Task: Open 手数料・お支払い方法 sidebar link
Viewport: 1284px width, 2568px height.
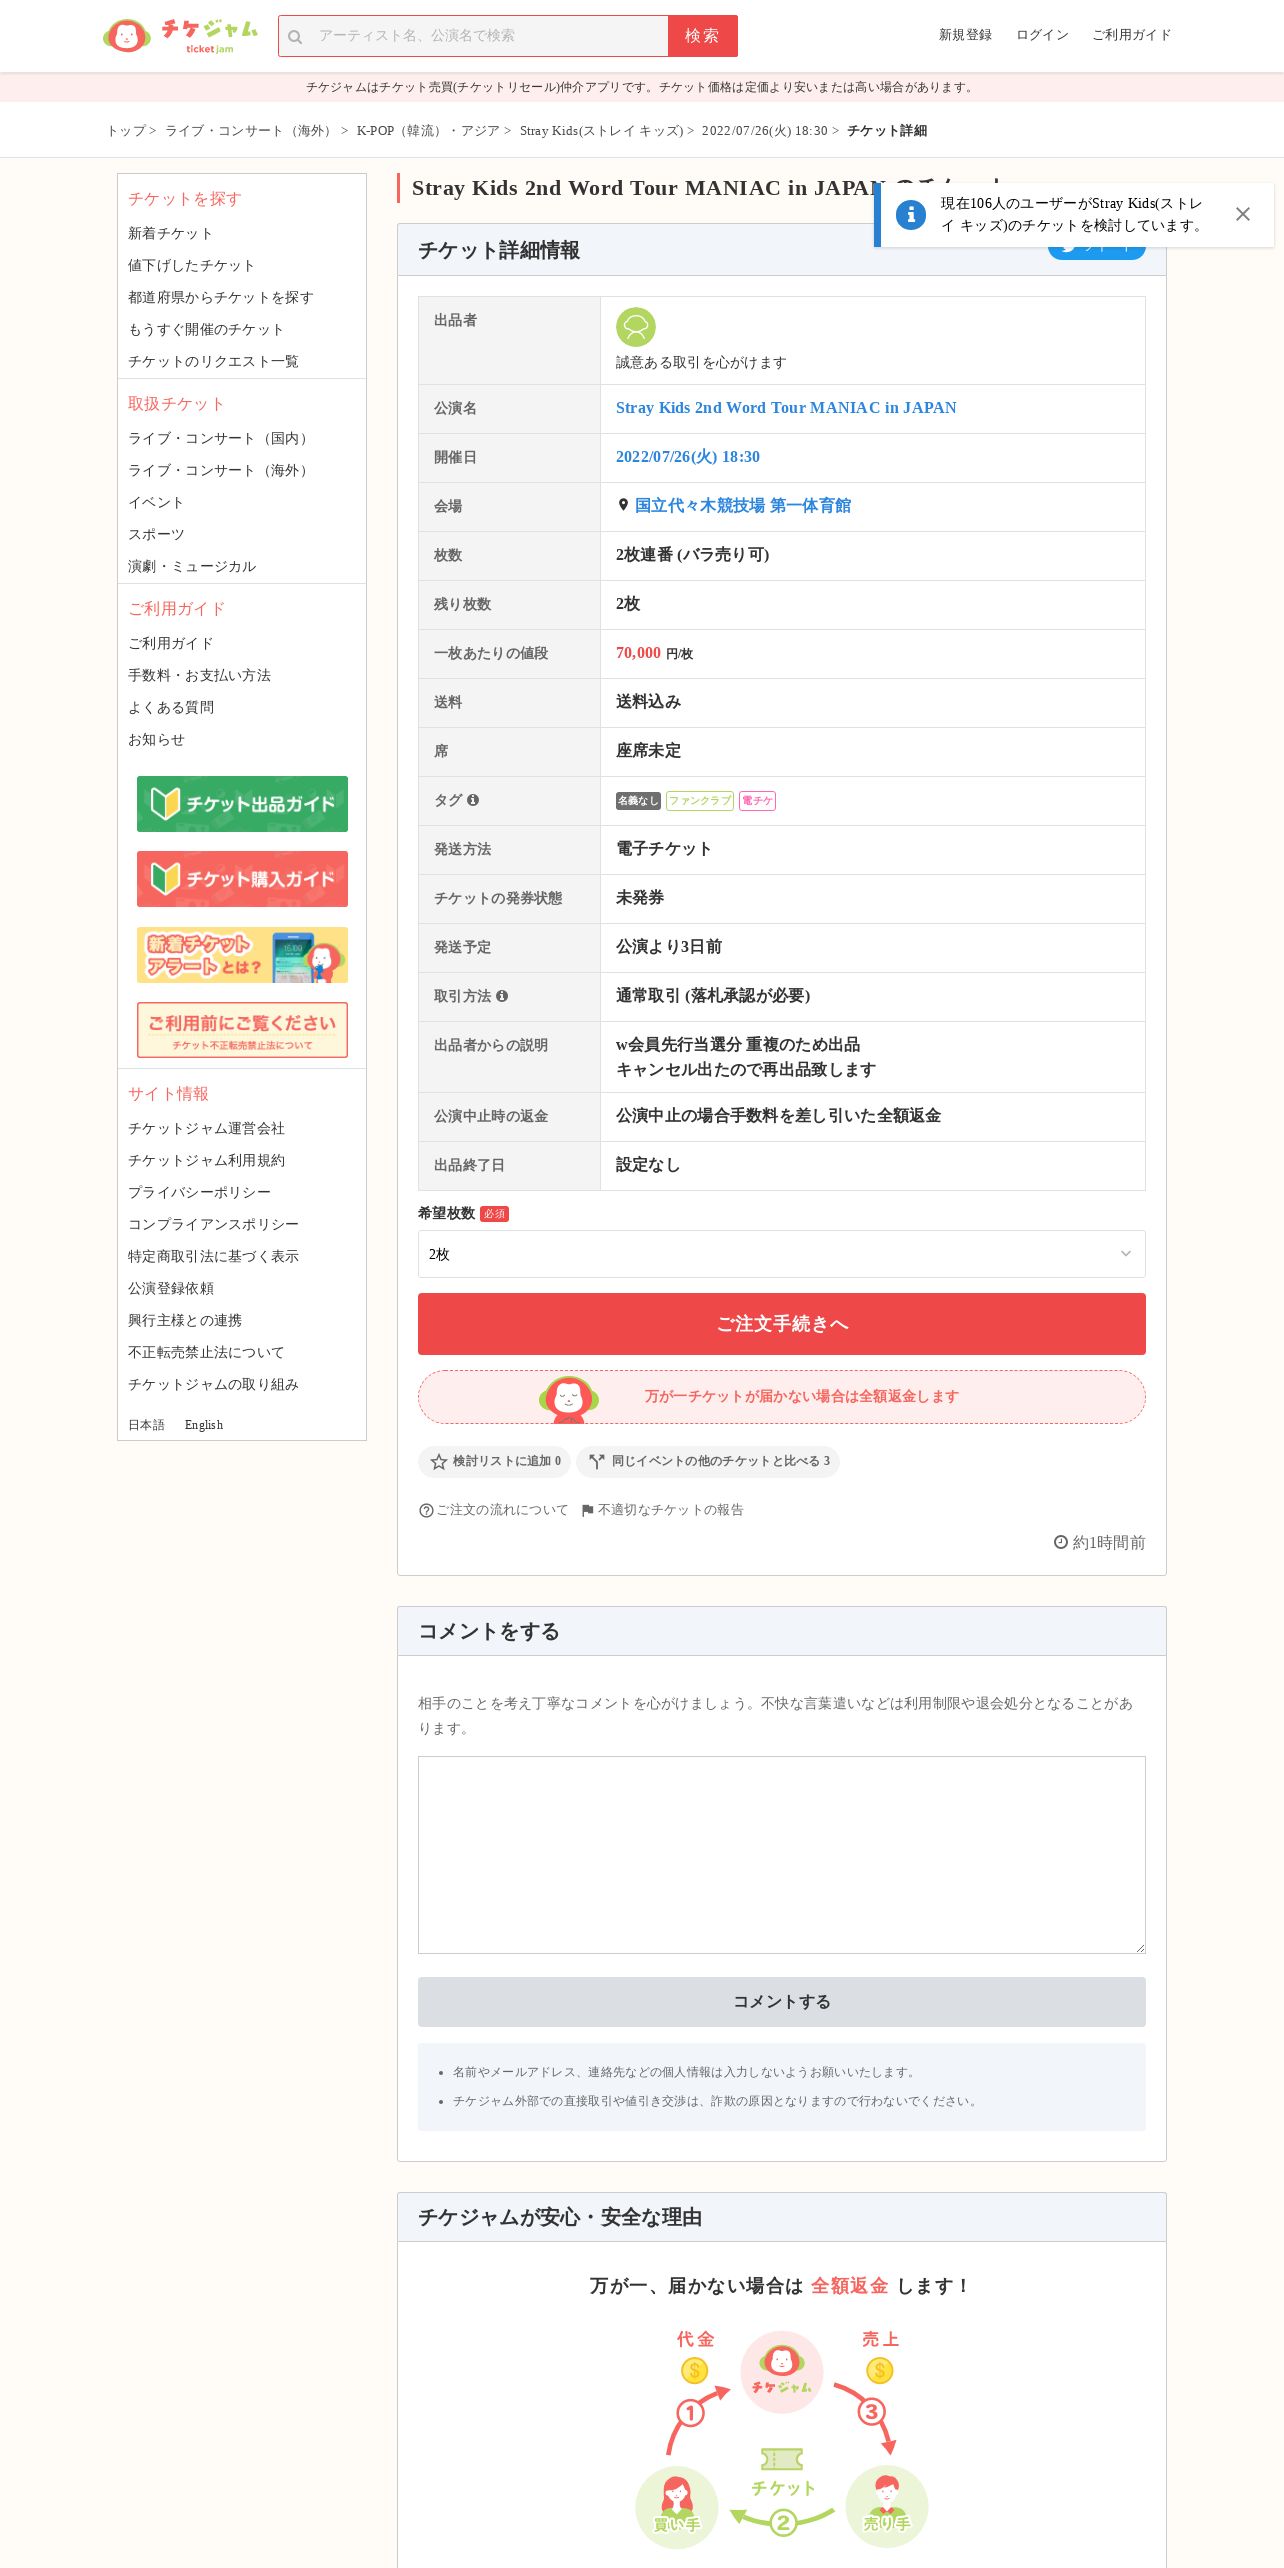Action: coord(199,675)
